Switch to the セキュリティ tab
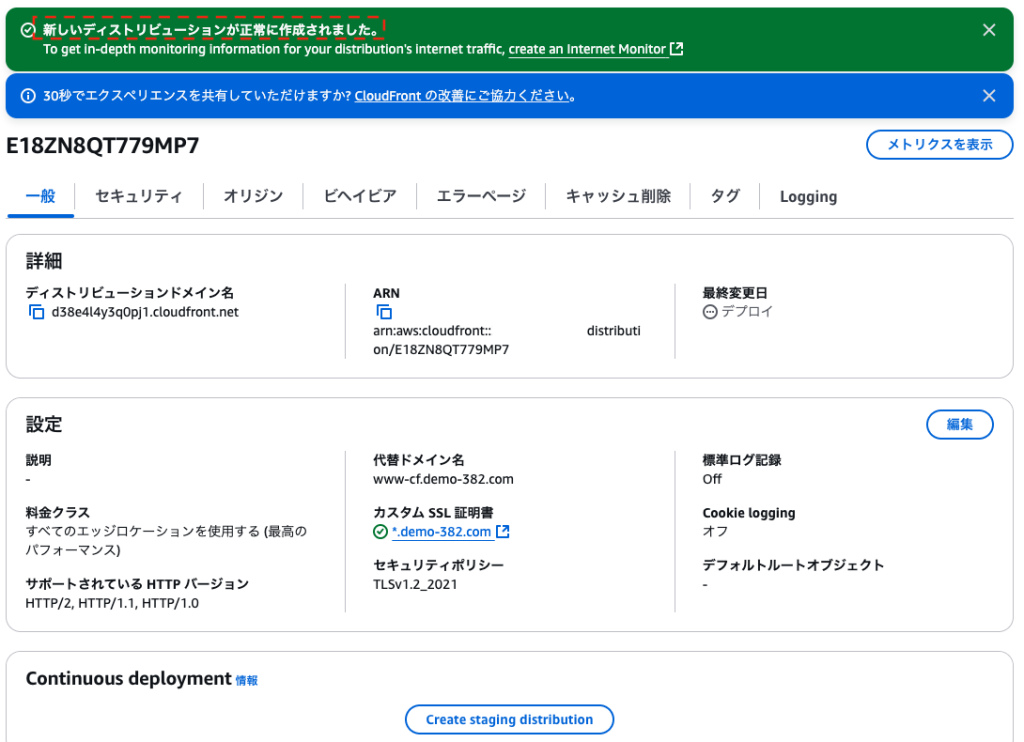This screenshot has height=742, width=1024. pos(138,196)
